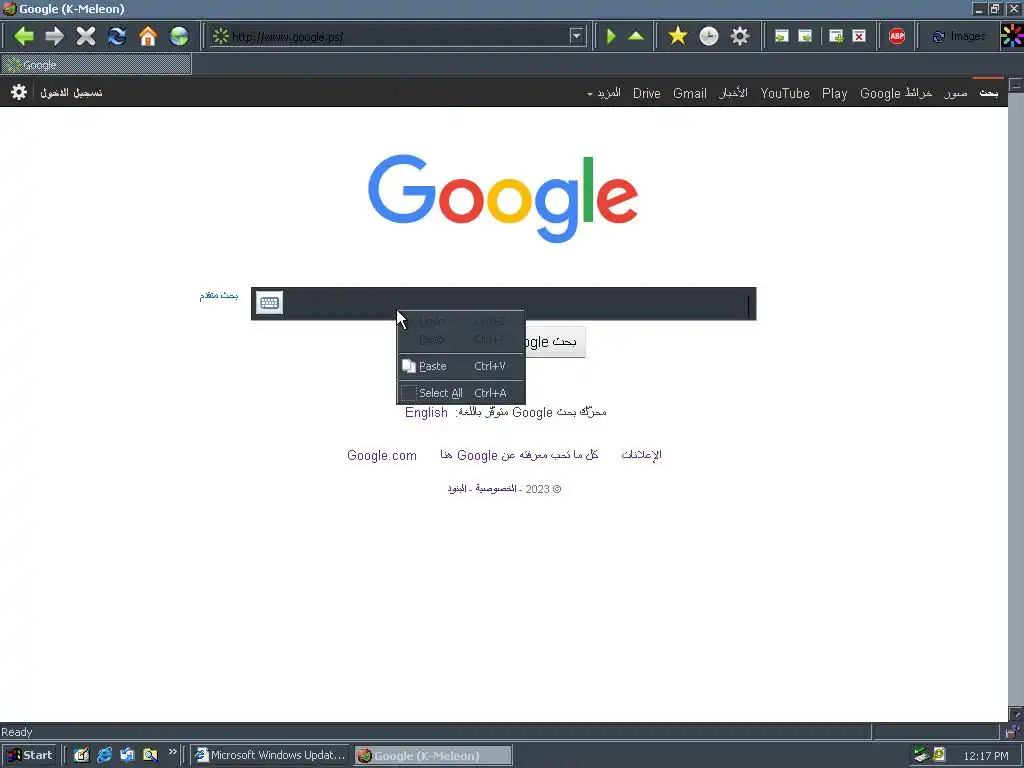Reload the page with the refresh icon
The height and width of the screenshot is (768, 1024).
pyautogui.click(x=117, y=36)
